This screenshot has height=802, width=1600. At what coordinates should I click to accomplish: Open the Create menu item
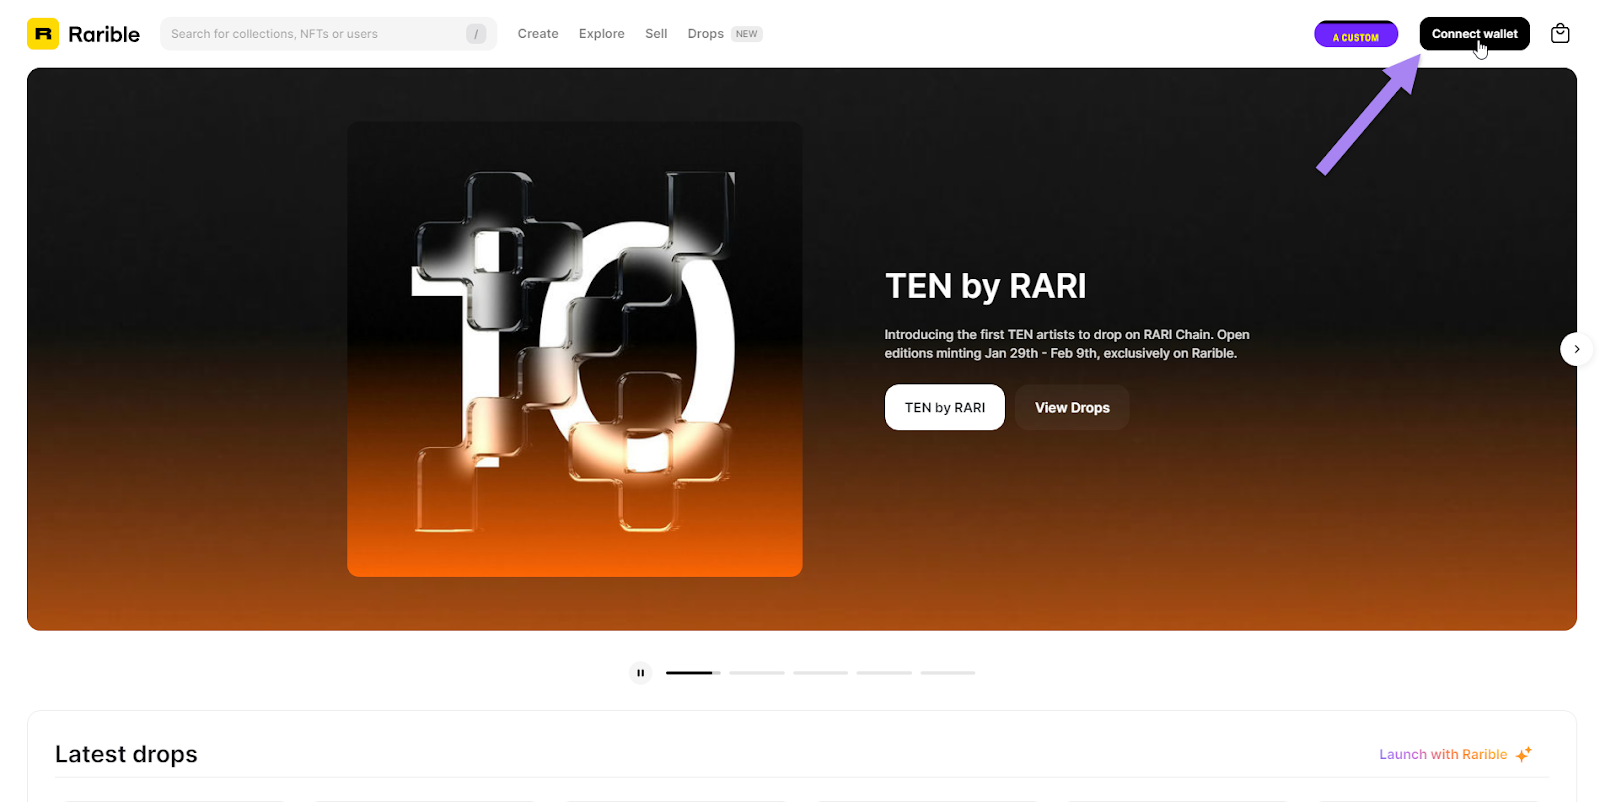point(538,34)
